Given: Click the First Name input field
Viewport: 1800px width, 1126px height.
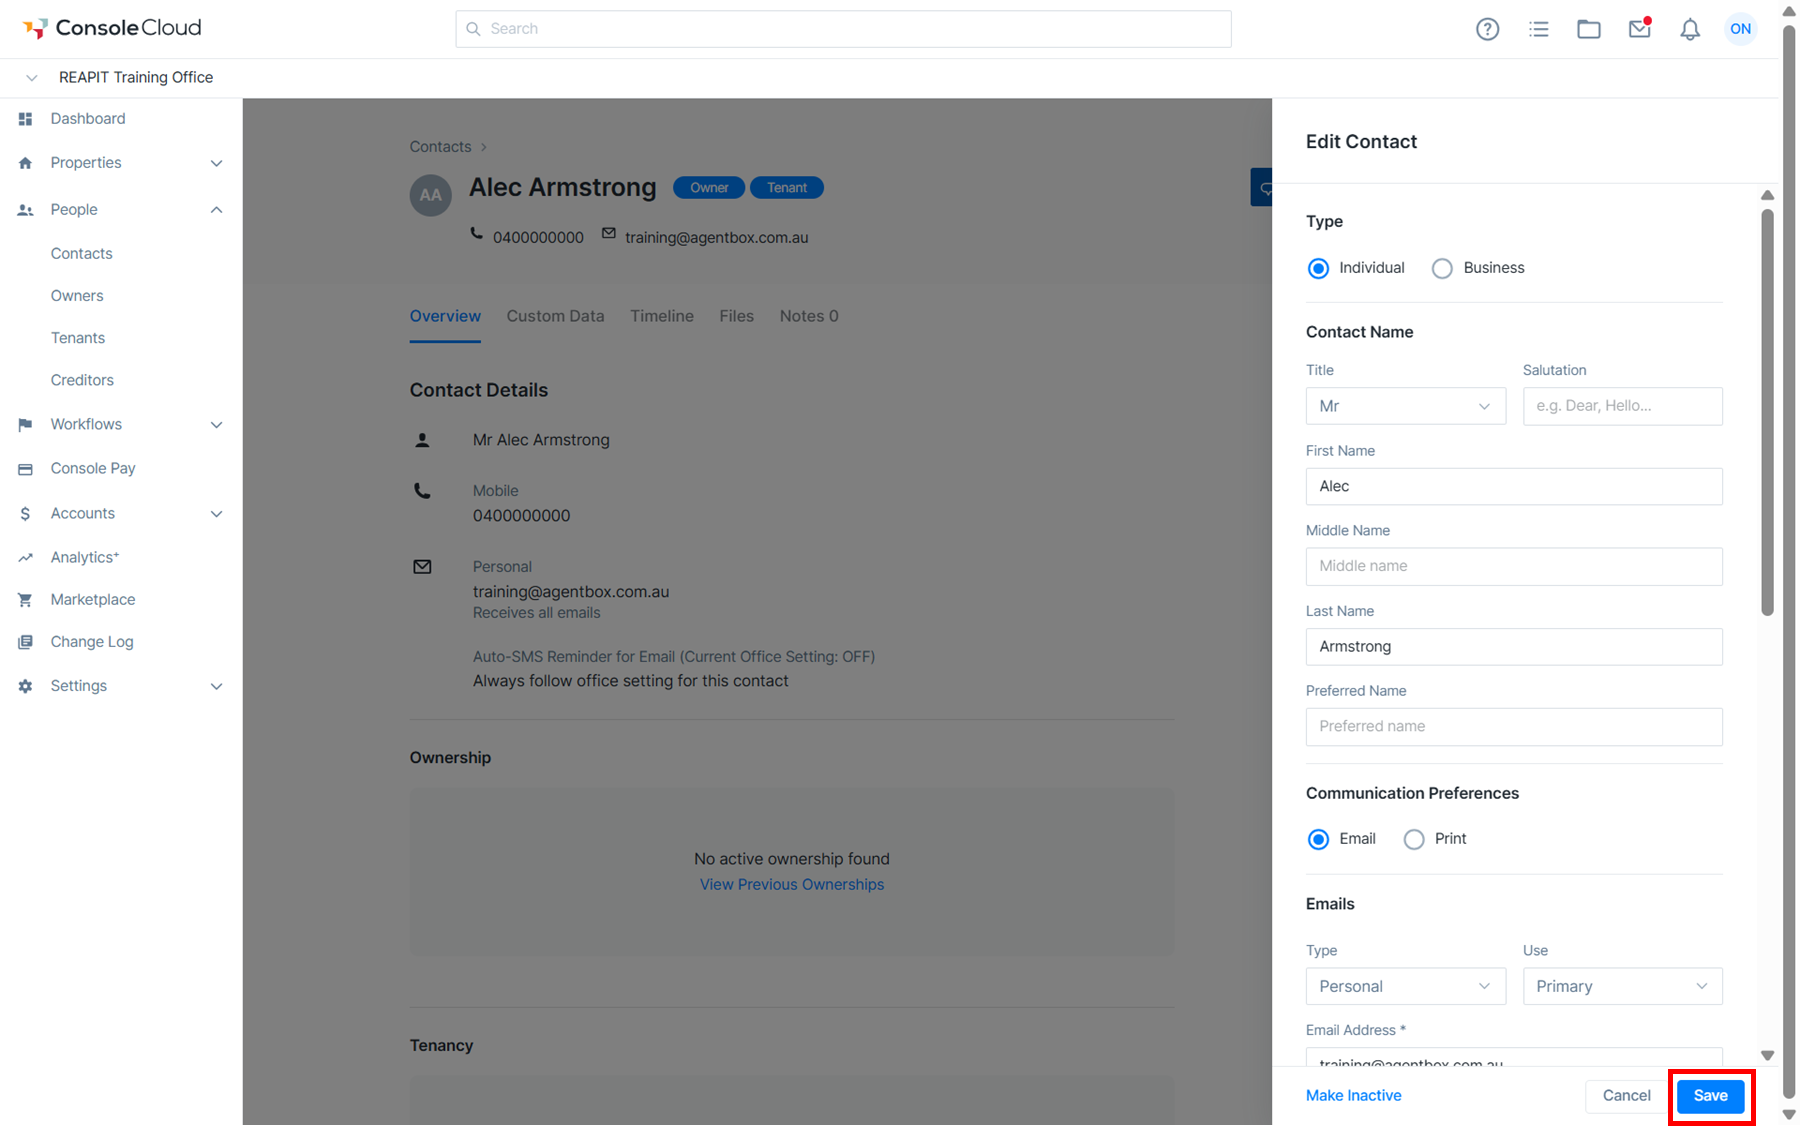Looking at the screenshot, I should pos(1514,487).
